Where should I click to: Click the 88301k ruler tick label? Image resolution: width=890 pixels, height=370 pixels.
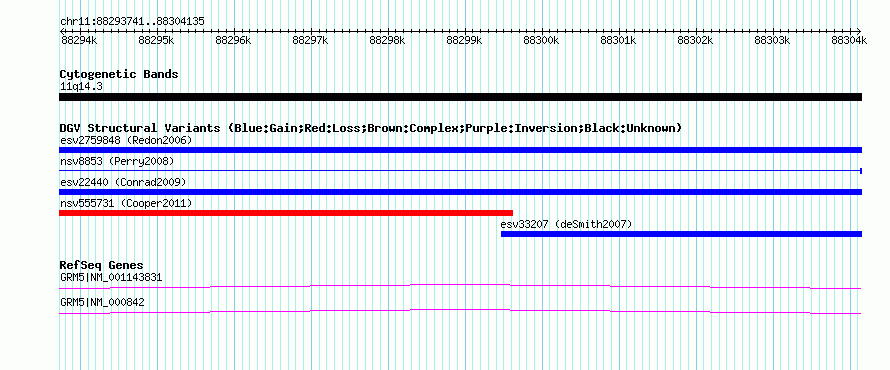618,40
